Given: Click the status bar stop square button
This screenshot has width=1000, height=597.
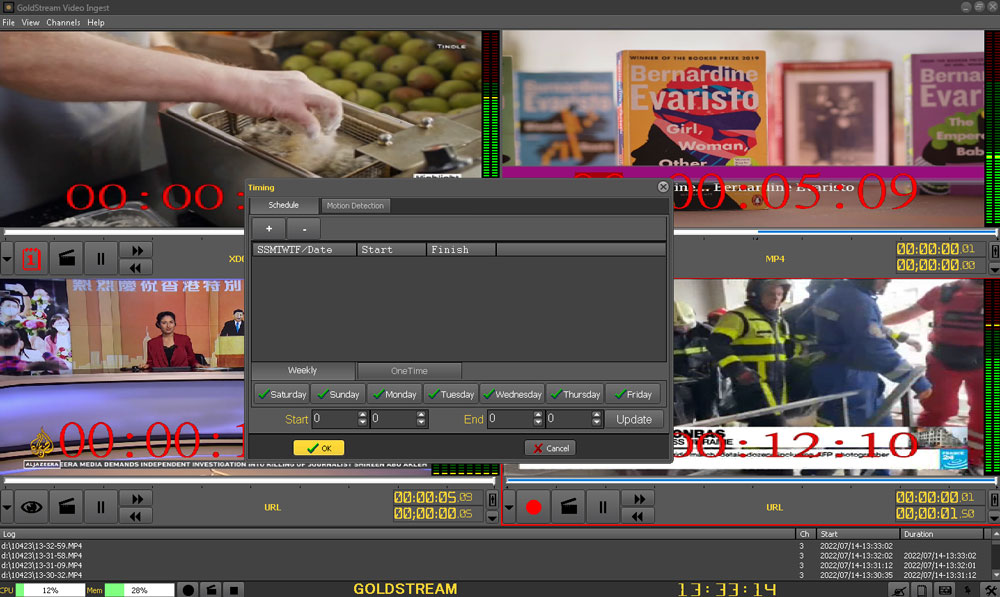Looking at the screenshot, I should pyautogui.click(x=234, y=590).
